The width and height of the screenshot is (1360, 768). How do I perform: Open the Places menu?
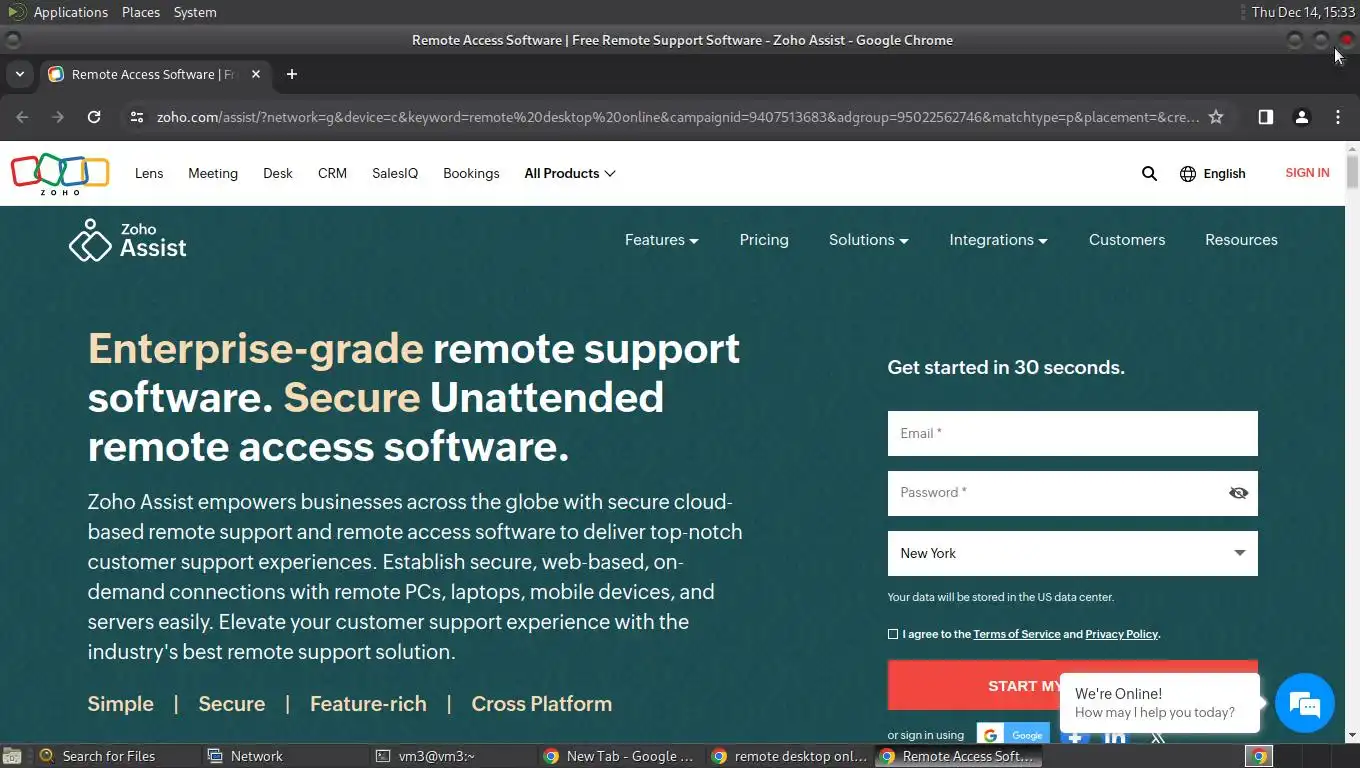tap(141, 12)
